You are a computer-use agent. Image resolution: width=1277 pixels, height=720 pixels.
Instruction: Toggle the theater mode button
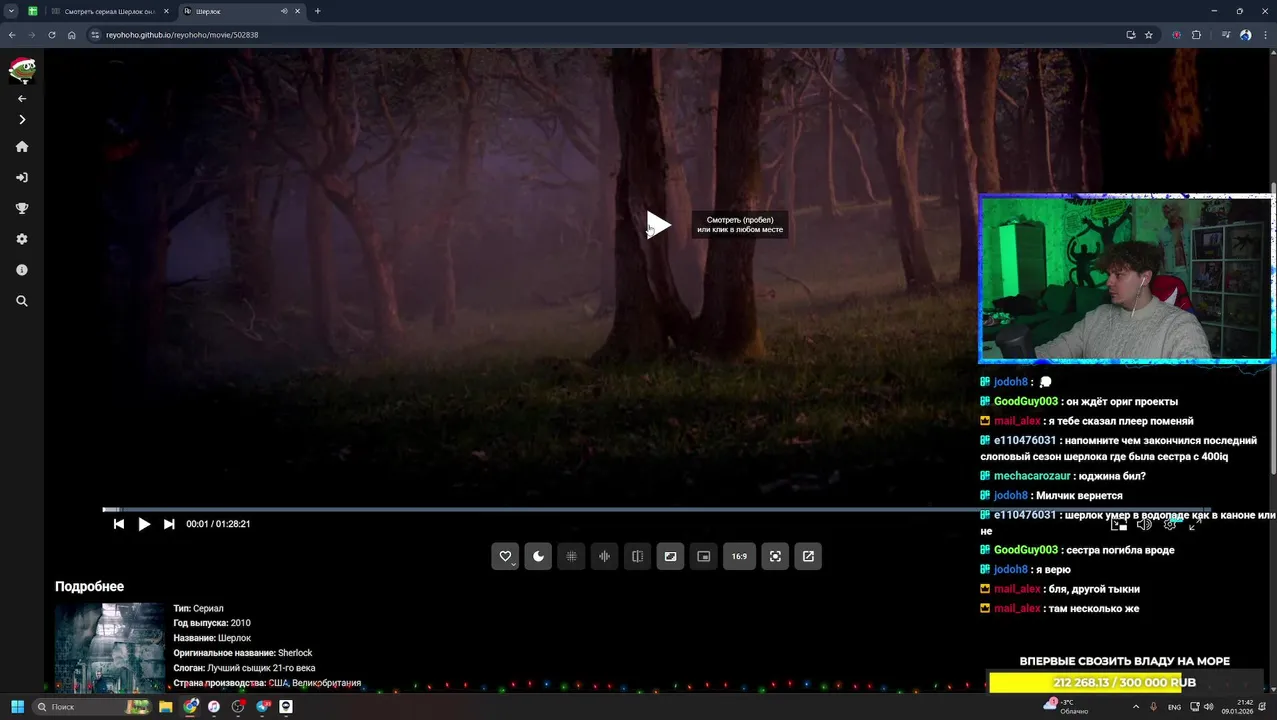(x=670, y=557)
